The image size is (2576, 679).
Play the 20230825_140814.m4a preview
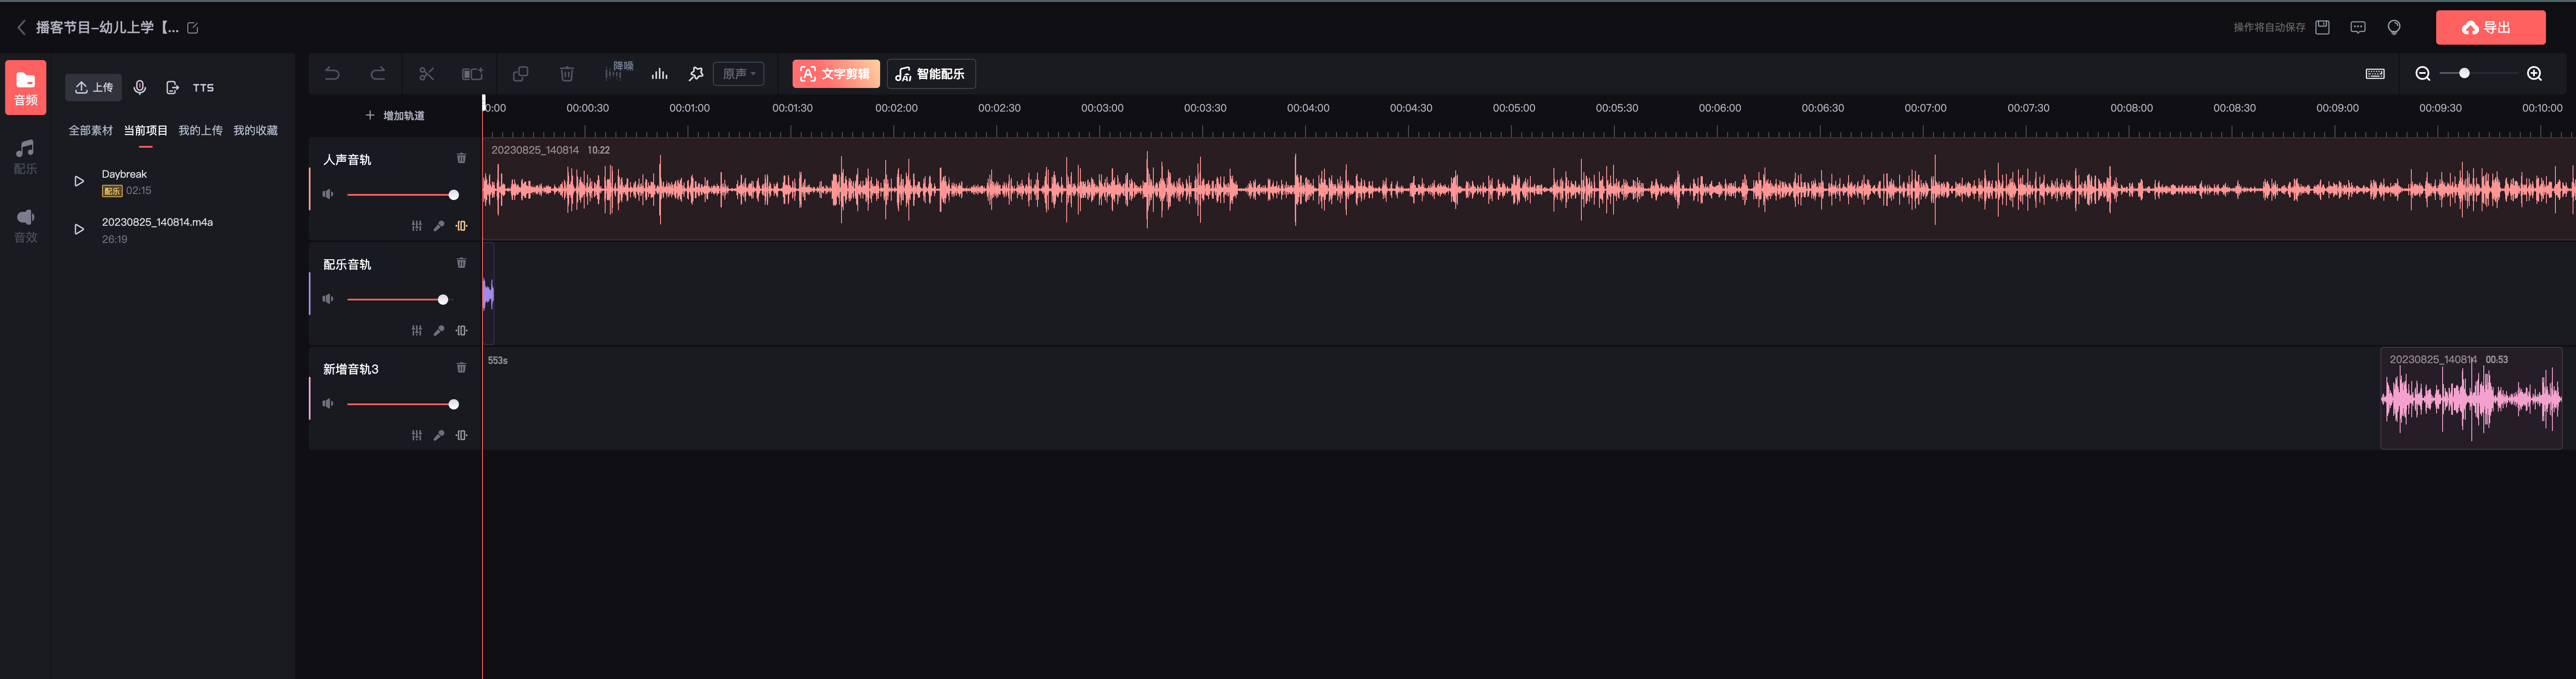(79, 230)
